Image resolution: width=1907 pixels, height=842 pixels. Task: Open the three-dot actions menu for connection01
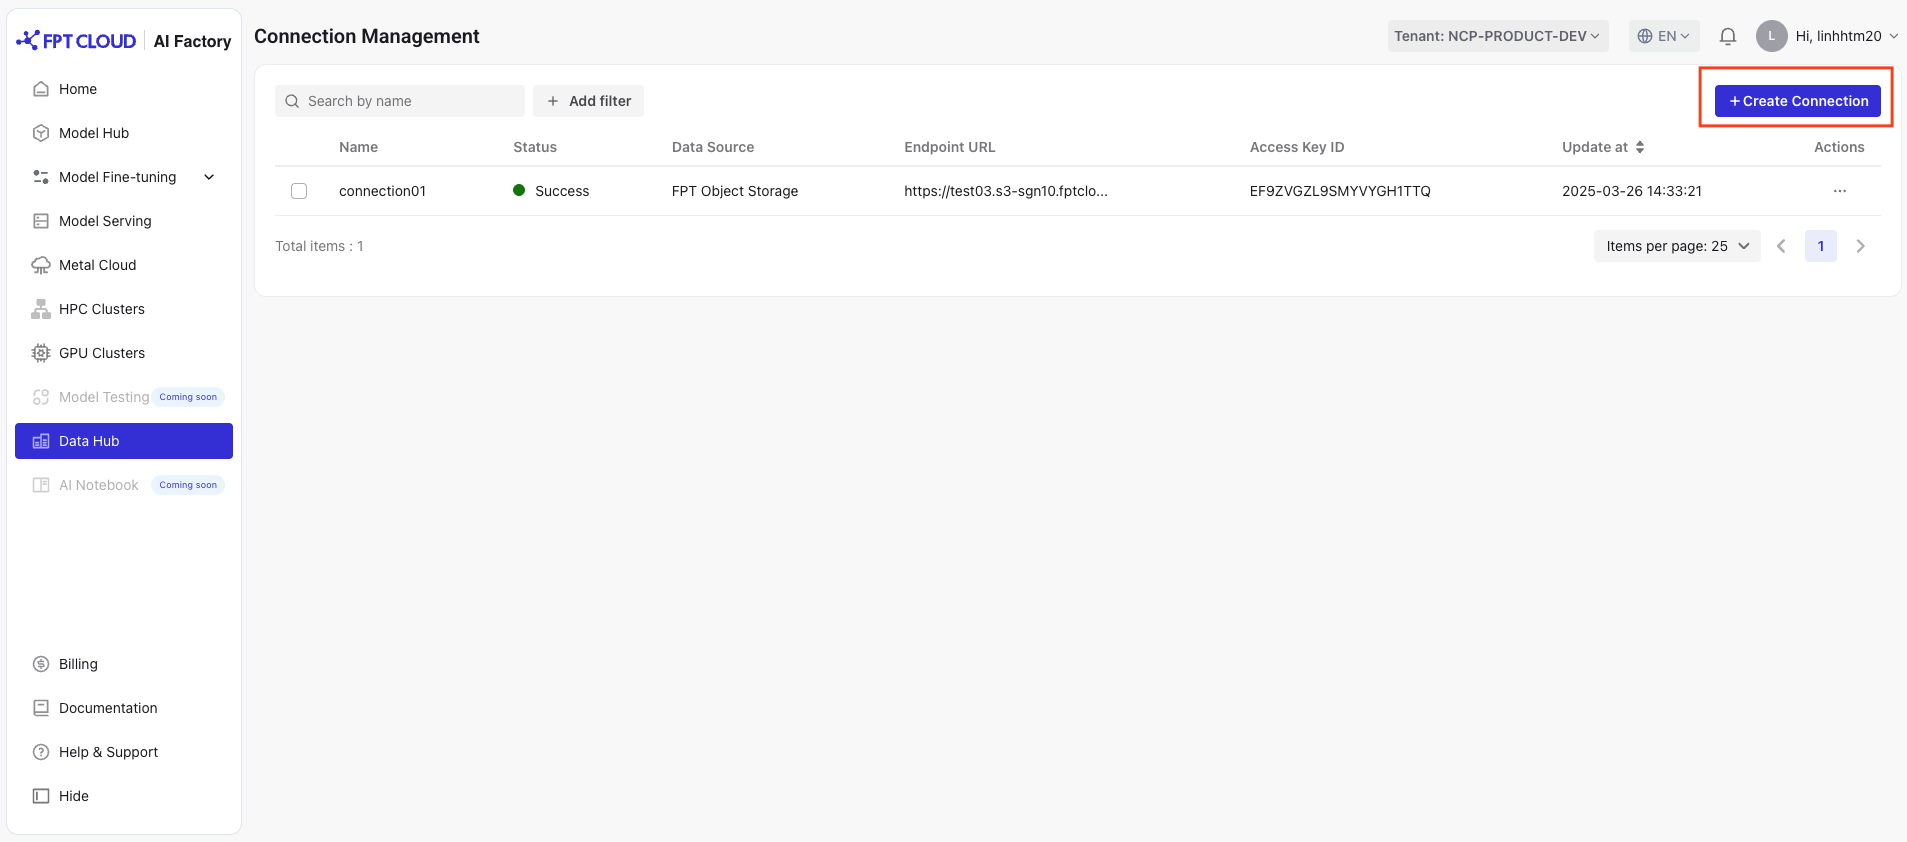(x=1839, y=191)
